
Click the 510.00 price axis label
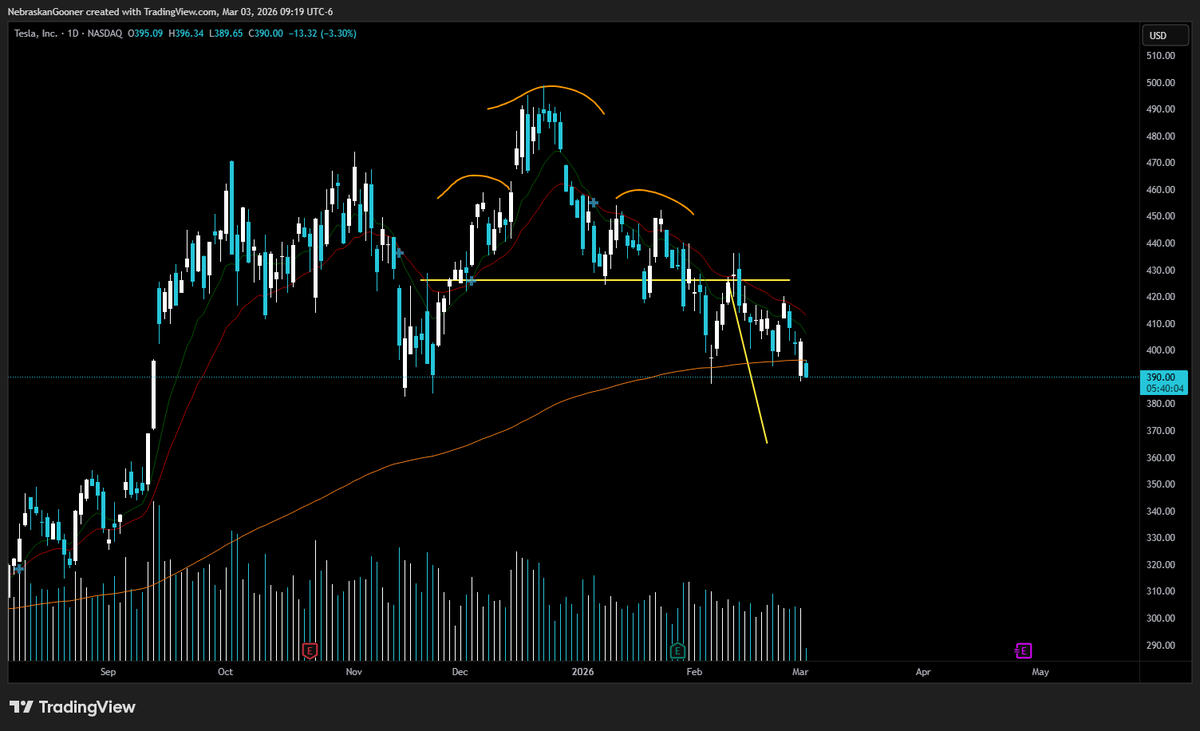click(1160, 56)
